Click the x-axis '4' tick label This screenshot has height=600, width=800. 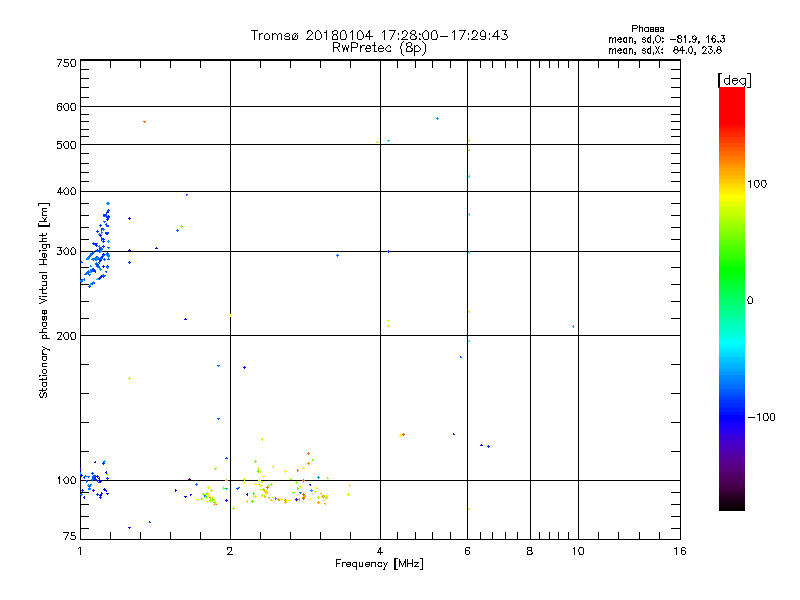[380, 551]
